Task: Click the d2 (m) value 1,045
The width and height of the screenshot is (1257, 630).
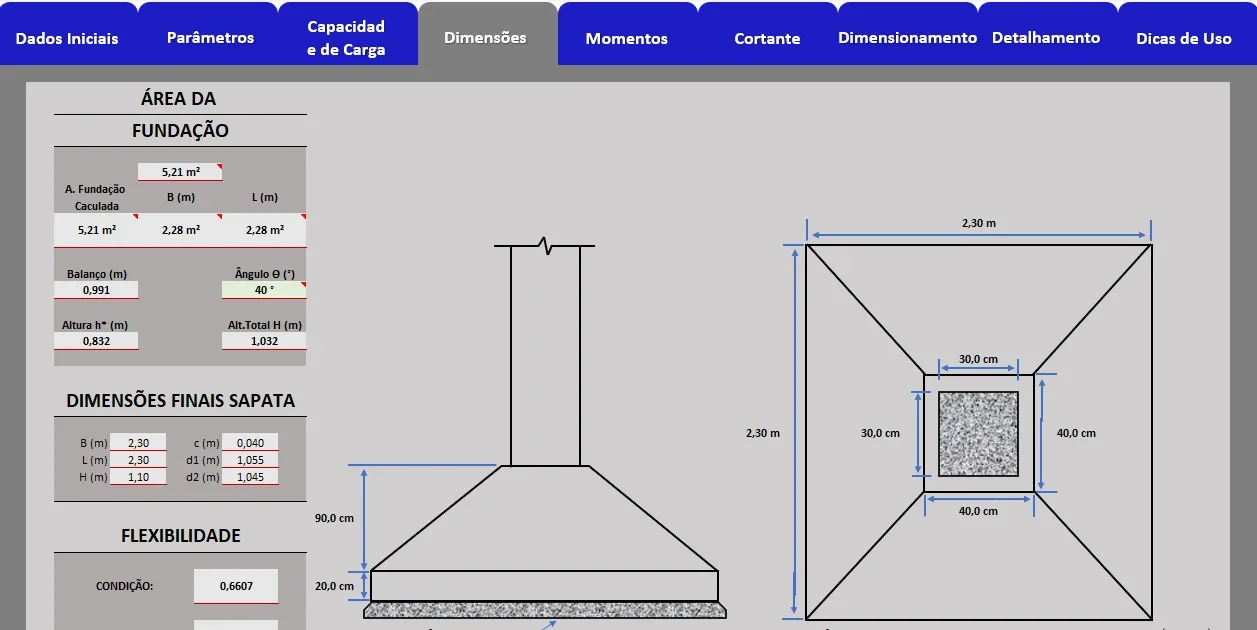Action: [x=250, y=477]
